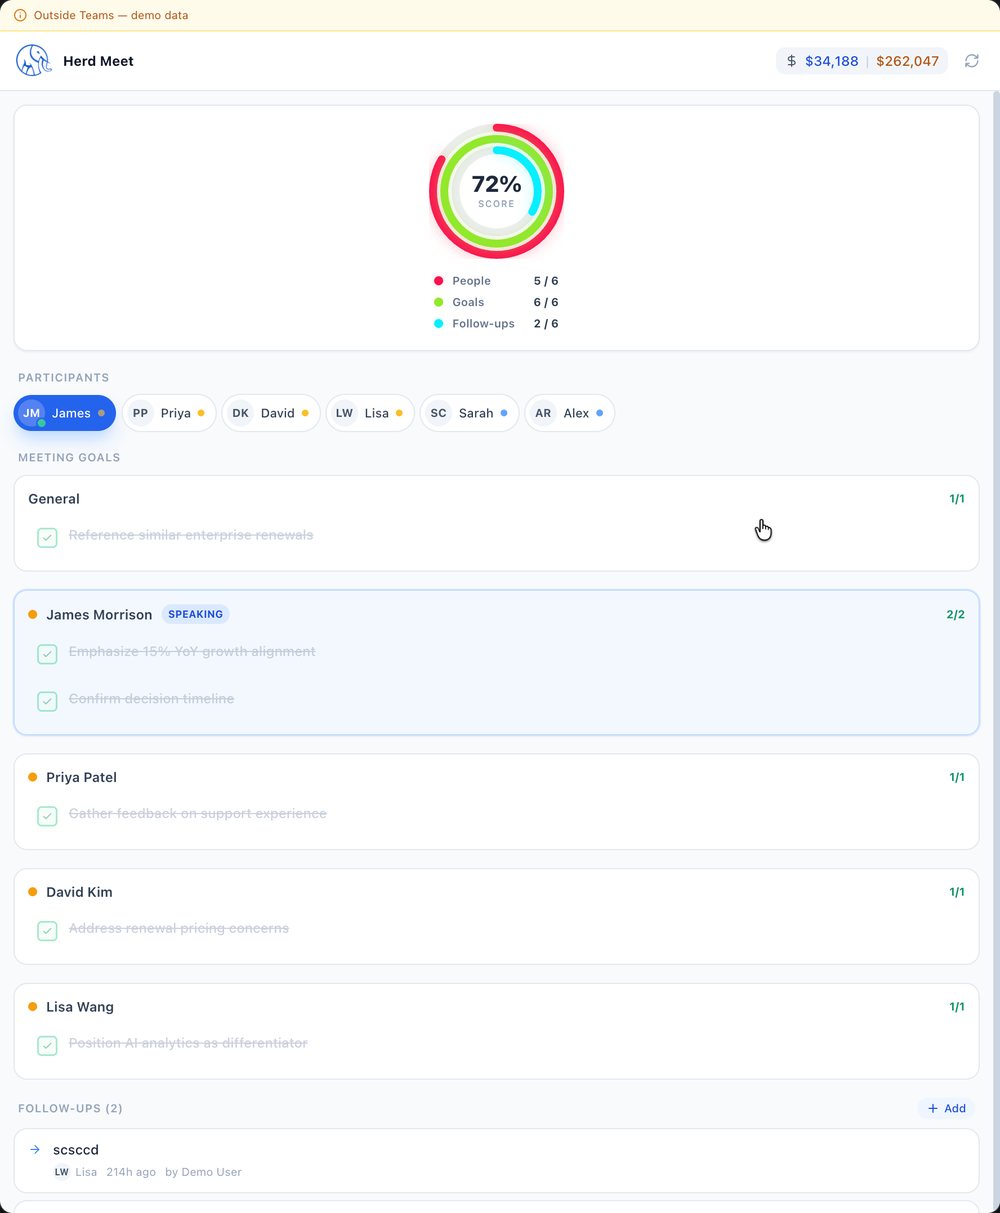
Task: Click the cyan Follow-ups legend dot
Action: pos(438,324)
